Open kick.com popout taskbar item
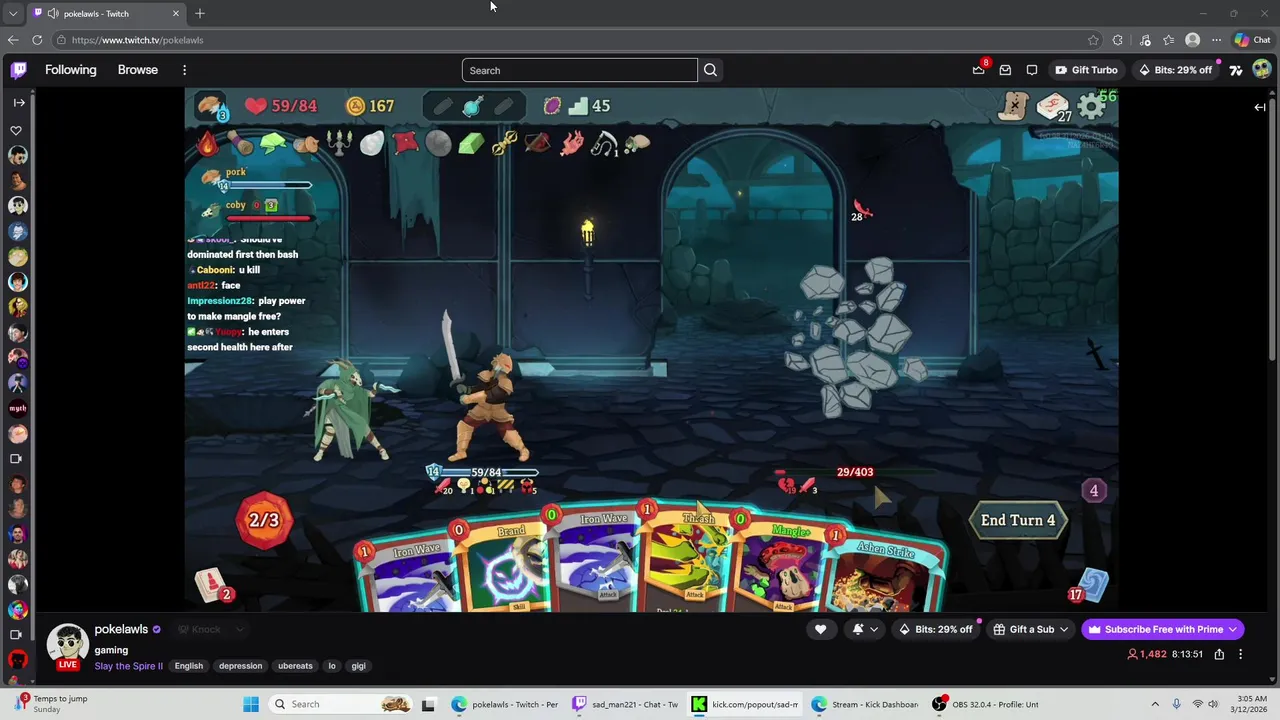Screen dimensions: 1280x720 coord(746,704)
